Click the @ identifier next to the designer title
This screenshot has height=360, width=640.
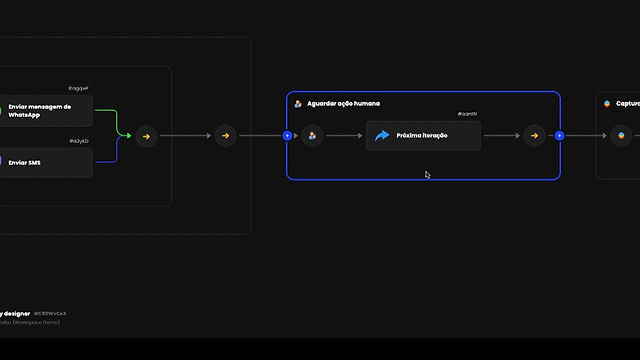(50, 313)
